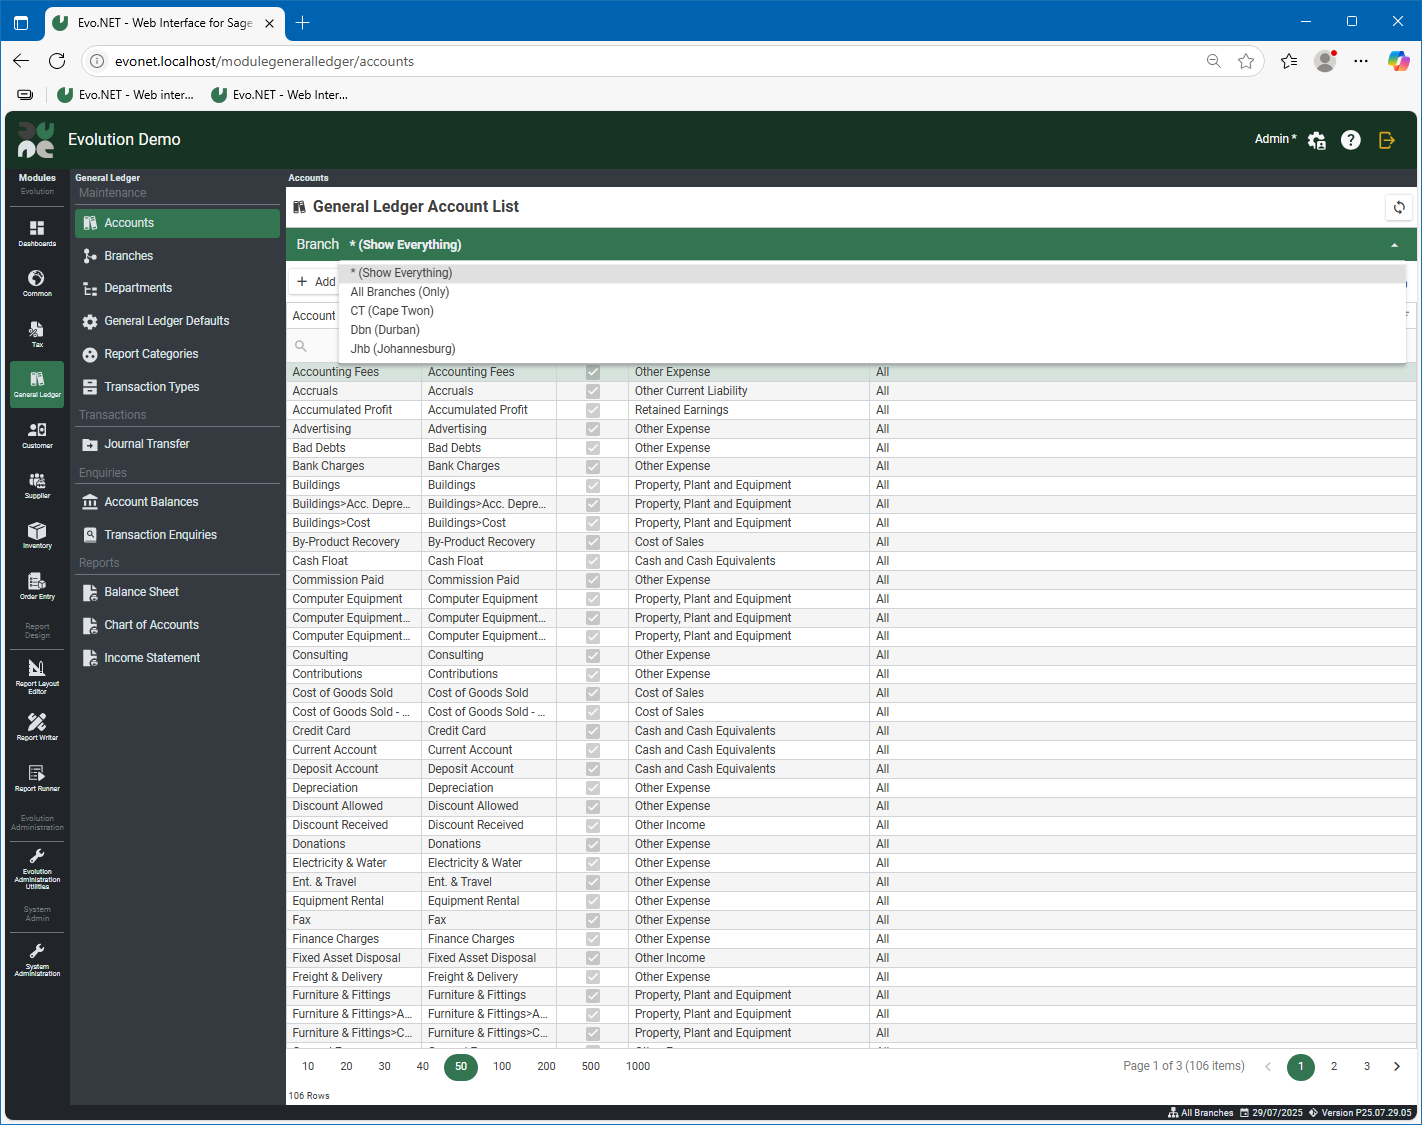Open Evolution Administration Utilities
1422x1125 pixels.
coord(37,867)
